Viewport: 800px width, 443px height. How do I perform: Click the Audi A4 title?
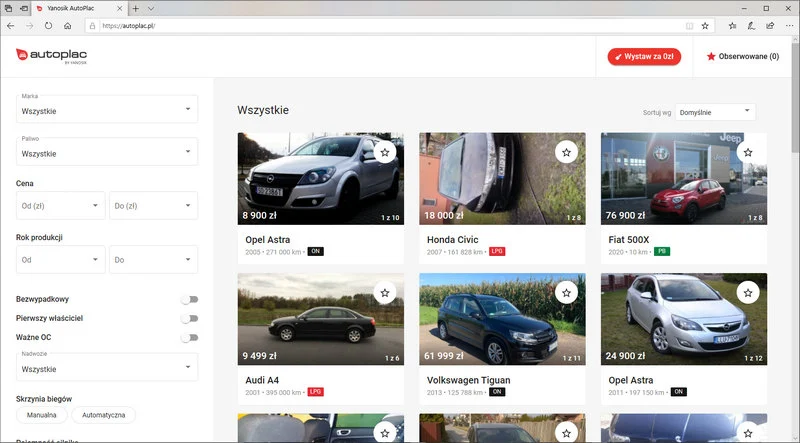(262, 380)
